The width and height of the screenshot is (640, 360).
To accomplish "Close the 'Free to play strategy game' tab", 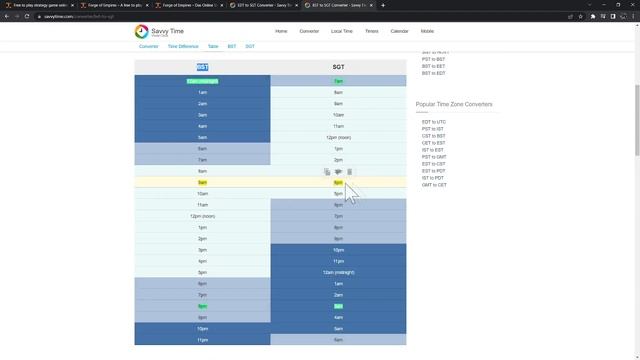I will point(72,5).
